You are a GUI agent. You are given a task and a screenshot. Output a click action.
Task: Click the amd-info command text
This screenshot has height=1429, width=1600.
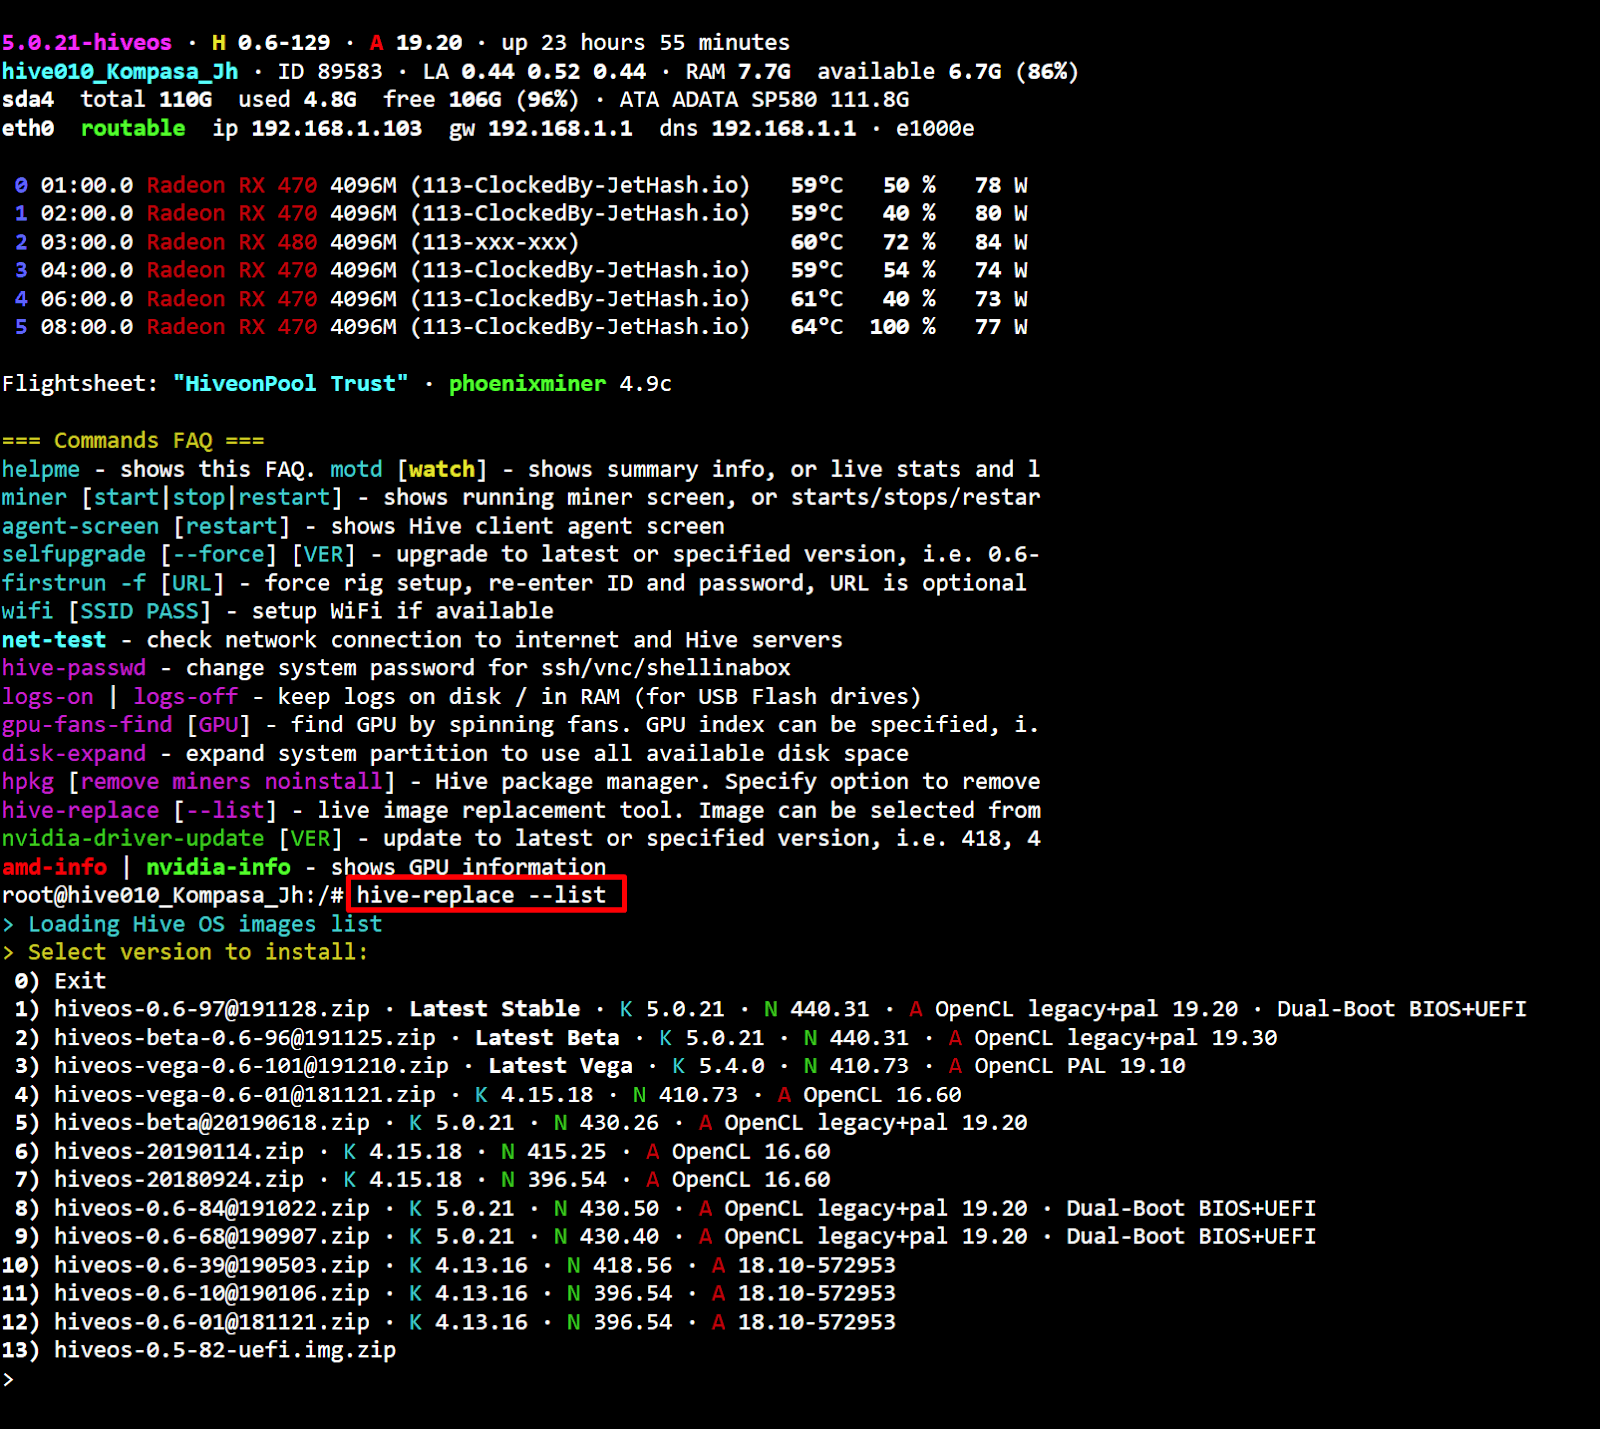(x=54, y=867)
